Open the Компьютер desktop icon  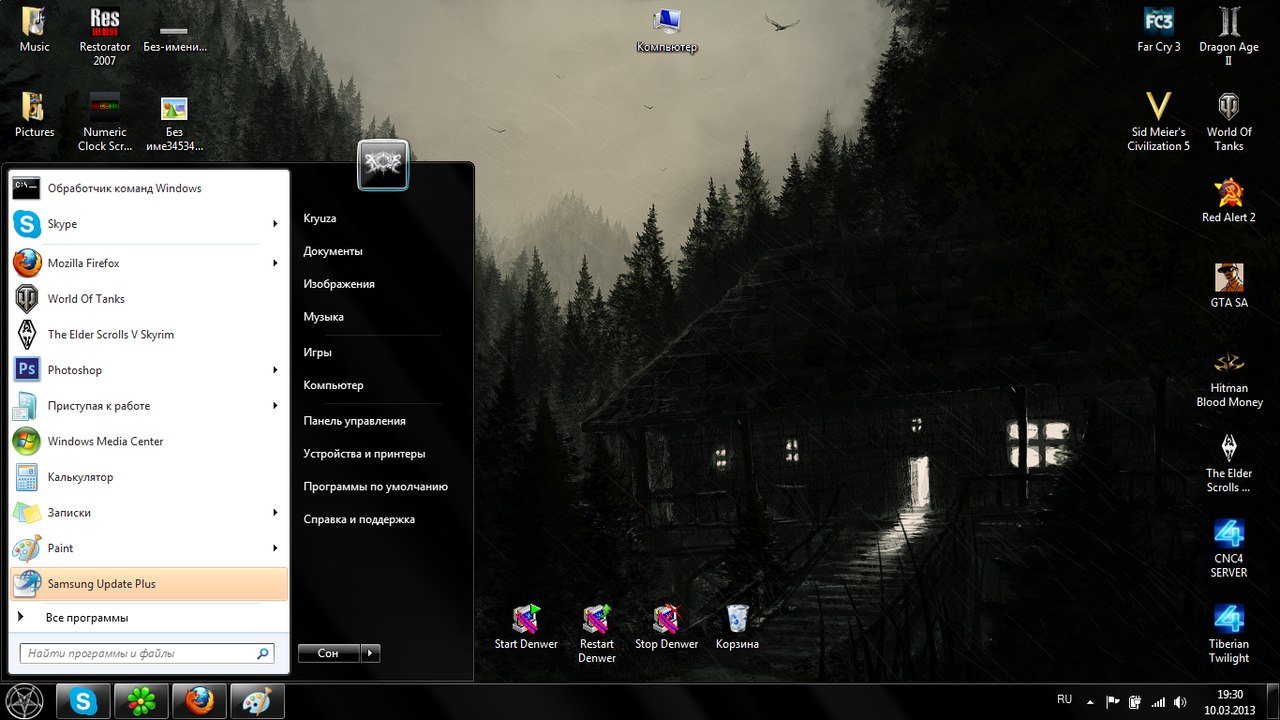pyautogui.click(x=667, y=30)
